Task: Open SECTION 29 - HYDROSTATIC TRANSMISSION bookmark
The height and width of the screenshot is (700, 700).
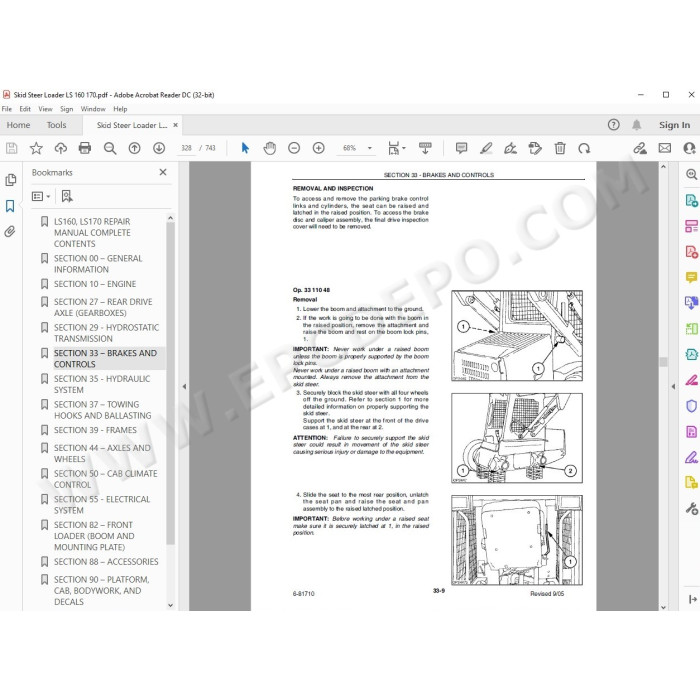Action: tap(106, 333)
